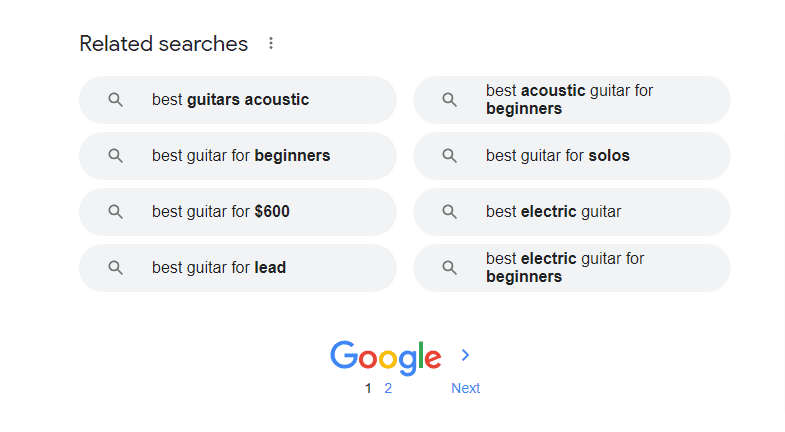Viewport: 785px width, 432px height.
Task: Click current page number 1
Action: point(368,388)
